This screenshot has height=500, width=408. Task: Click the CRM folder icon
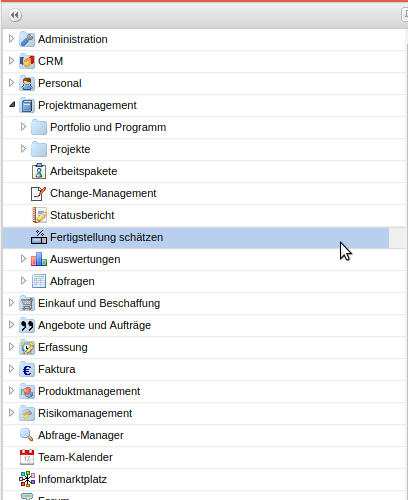coord(27,61)
